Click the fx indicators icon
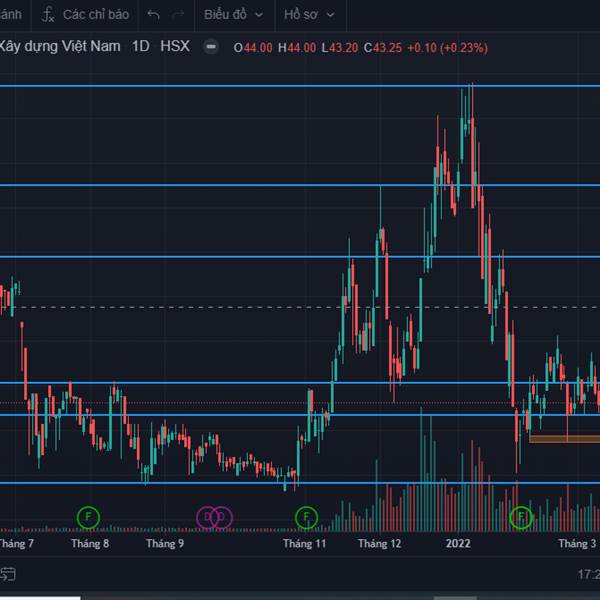 pos(48,15)
